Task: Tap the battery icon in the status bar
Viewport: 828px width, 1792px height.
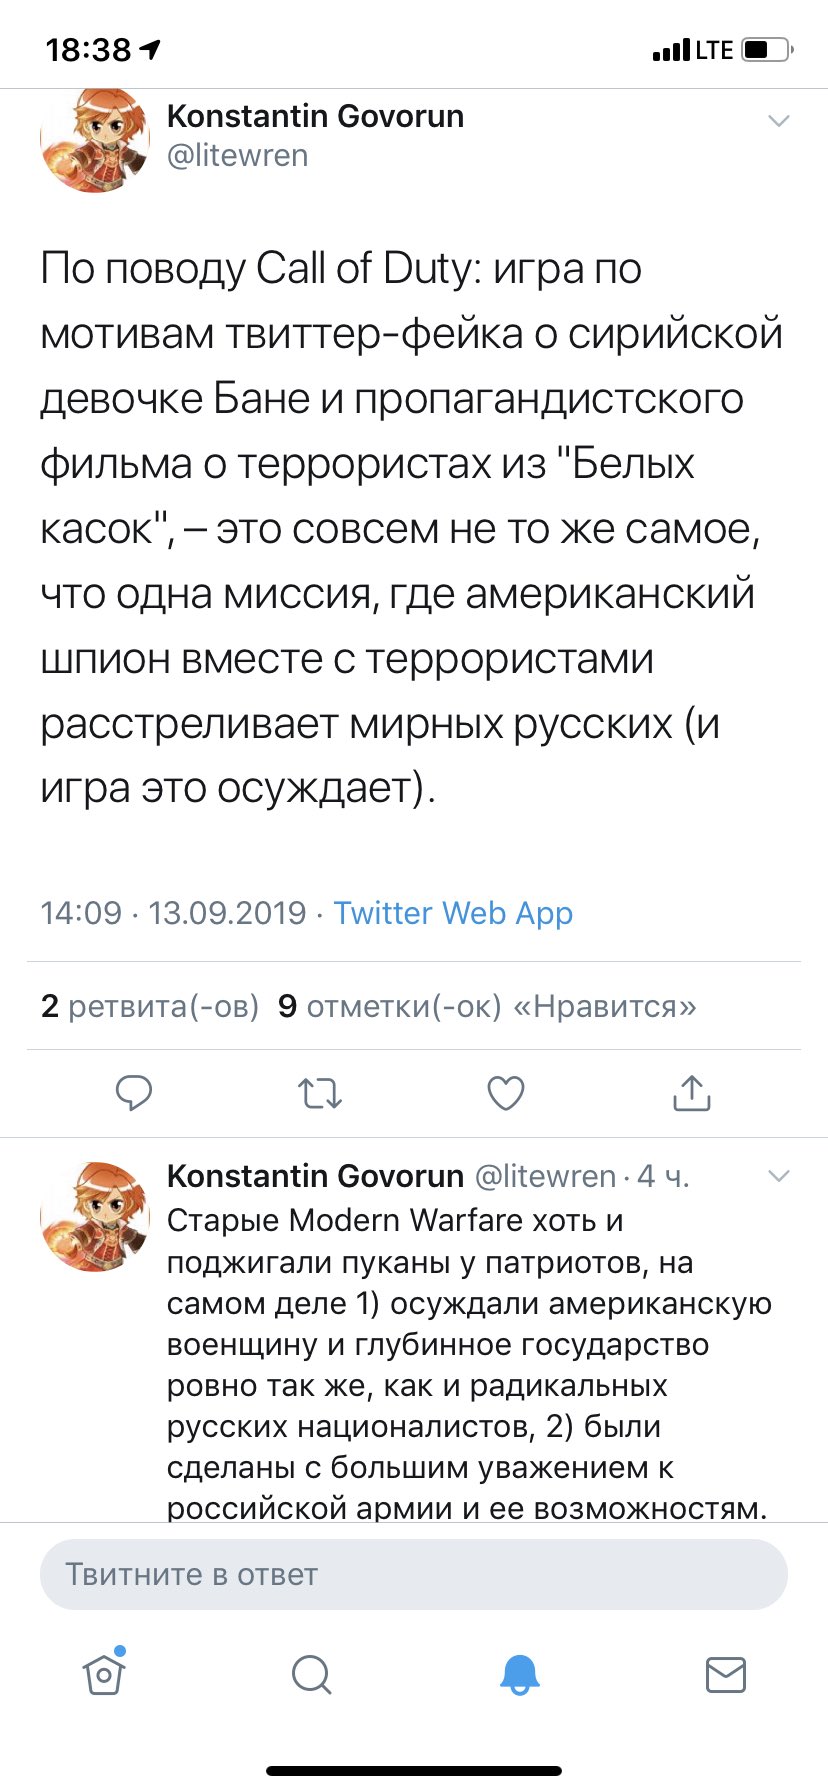Action: coord(768,49)
